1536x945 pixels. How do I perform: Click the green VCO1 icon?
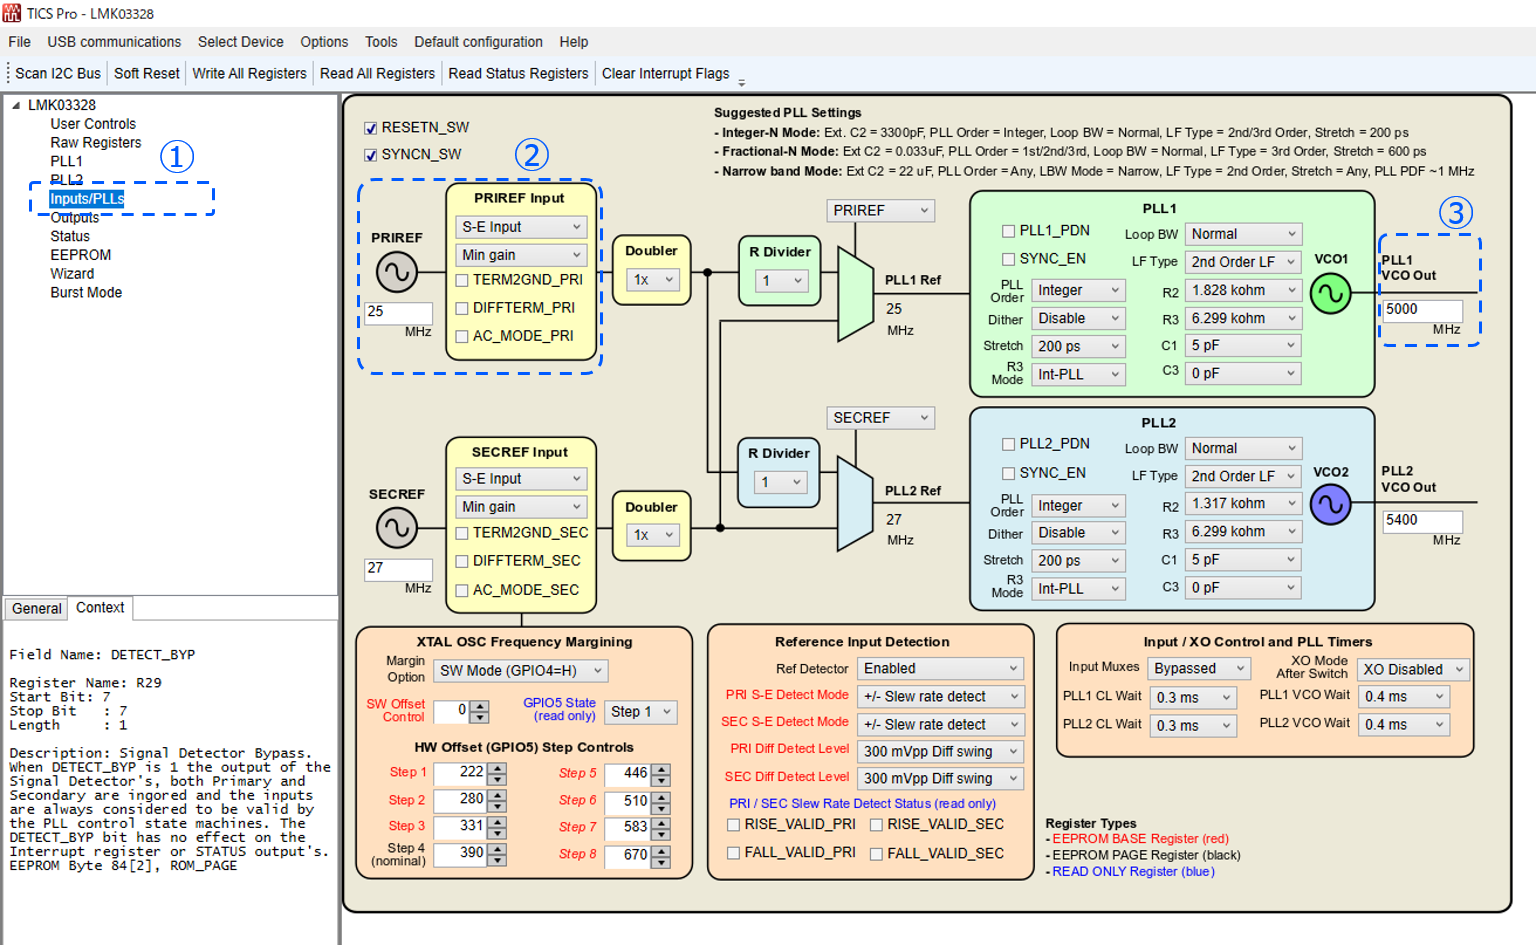point(1331,293)
